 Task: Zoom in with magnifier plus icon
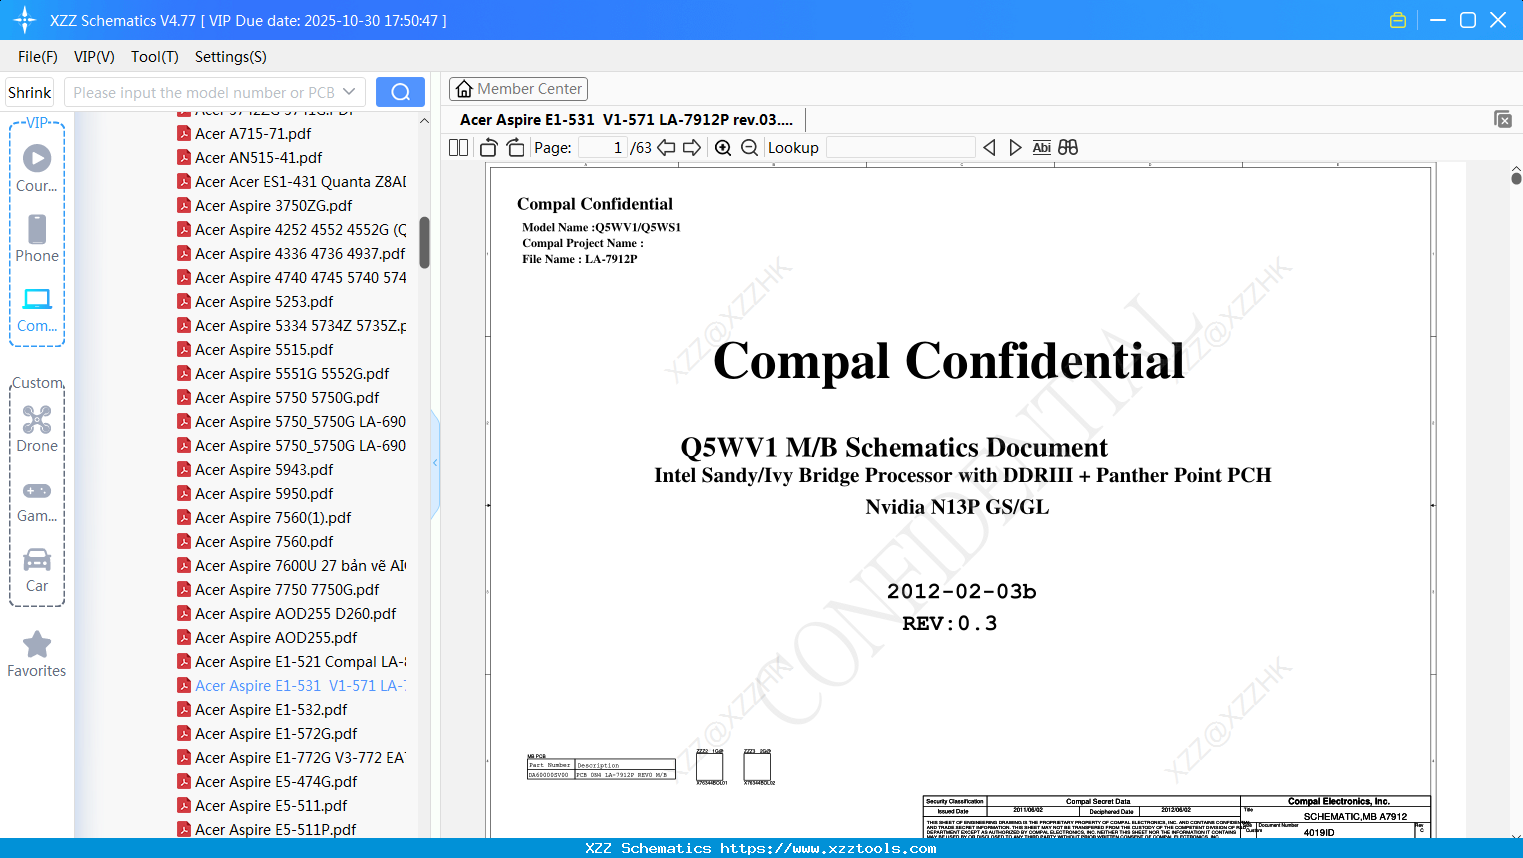723,147
